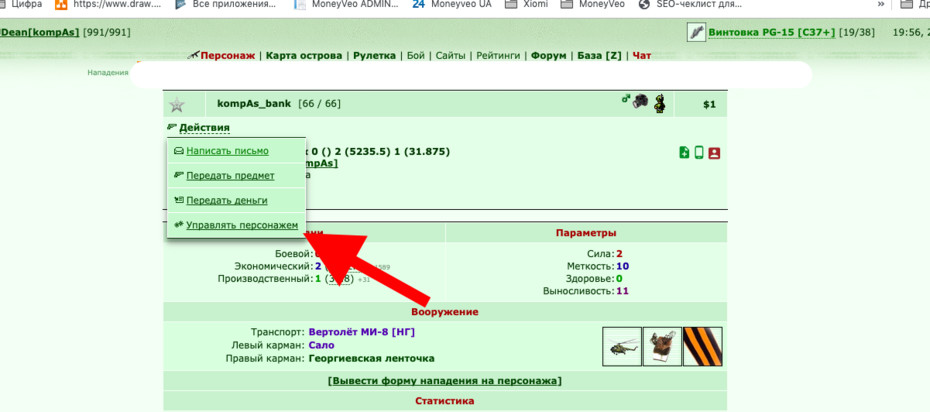
Task: Click the Сало left pocket link
Action: pyautogui.click(x=321, y=345)
